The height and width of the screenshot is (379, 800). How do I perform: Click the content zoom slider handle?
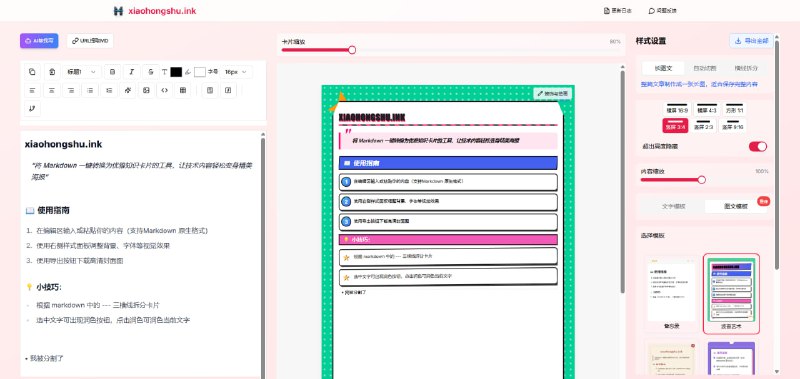click(x=702, y=180)
